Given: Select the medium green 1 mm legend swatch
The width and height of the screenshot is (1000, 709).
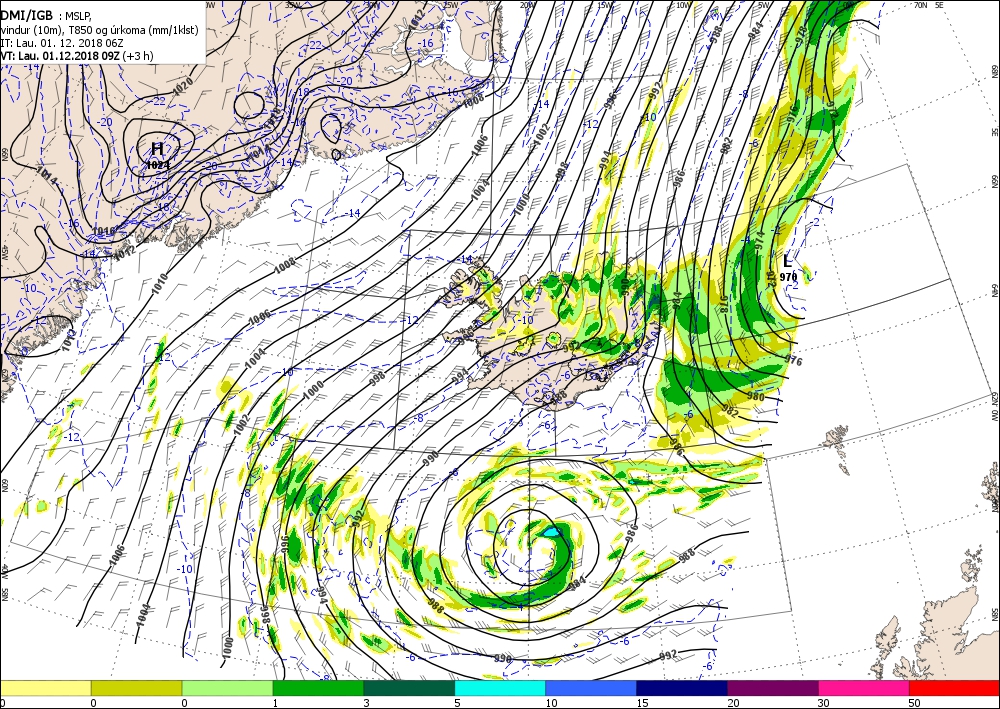Looking at the screenshot, I should (318, 688).
